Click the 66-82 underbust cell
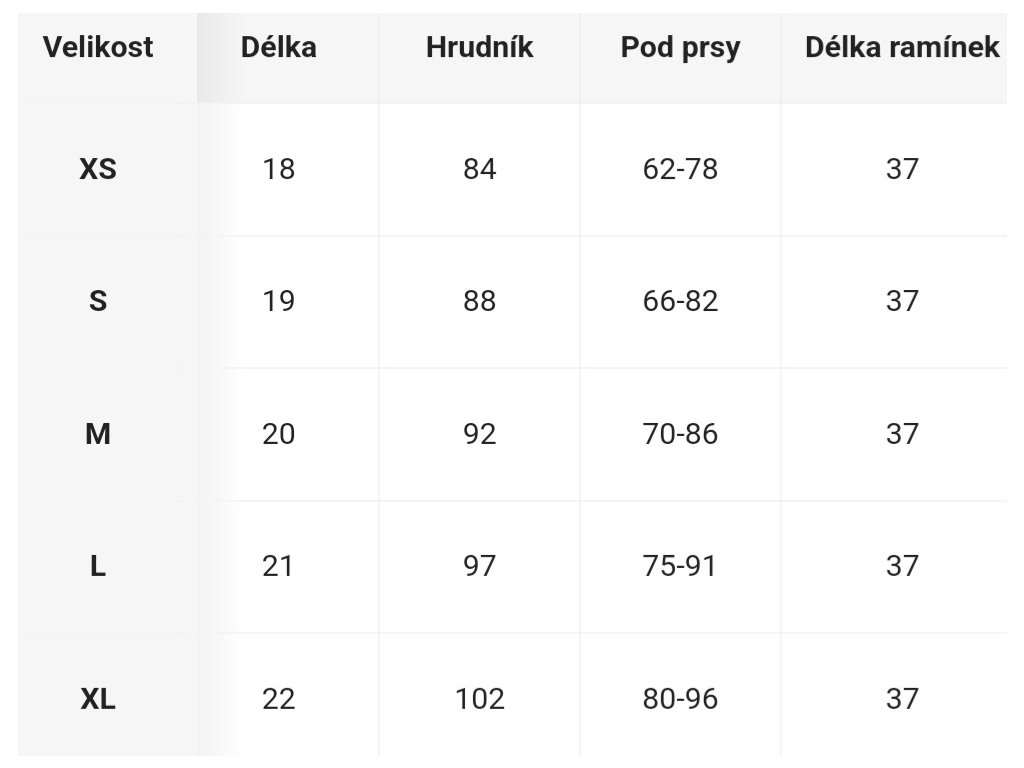The height and width of the screenshot is (768, 1024). pyautogui.click(x=680, y=301)
